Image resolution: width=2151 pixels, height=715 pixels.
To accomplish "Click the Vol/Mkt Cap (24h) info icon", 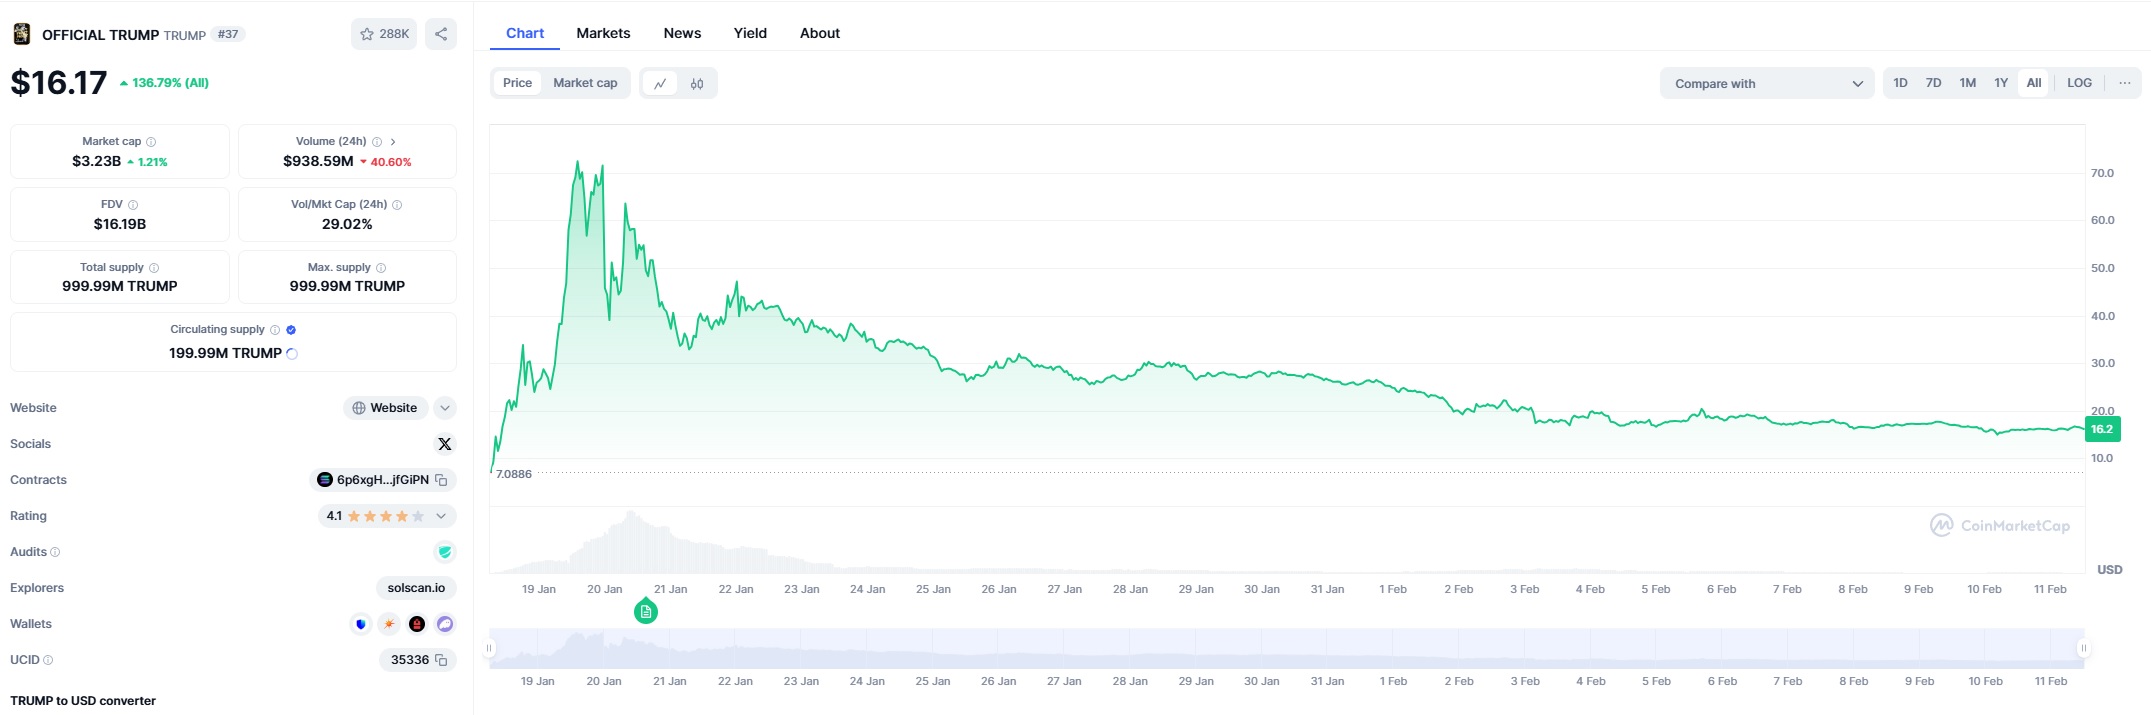I will [397, 205].
